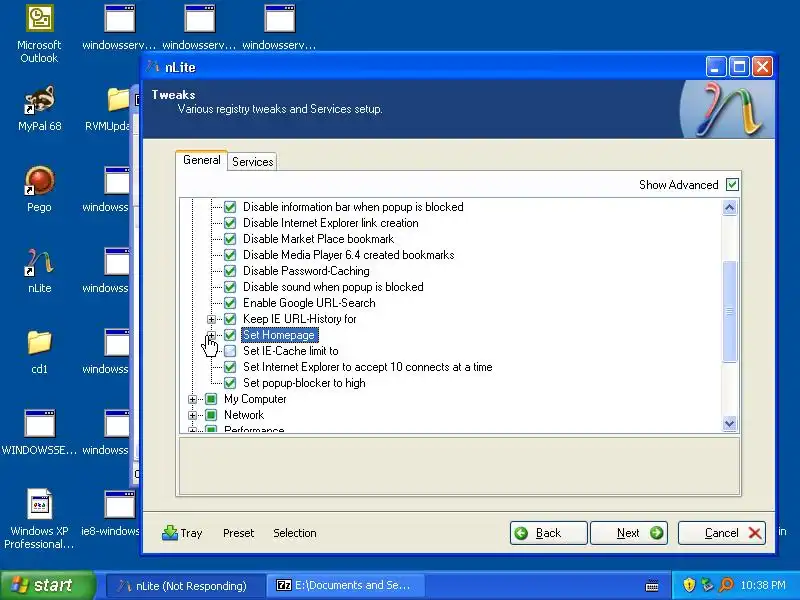Click the security shield tray icon
800x600 pixels.
(x=689, y=585)
